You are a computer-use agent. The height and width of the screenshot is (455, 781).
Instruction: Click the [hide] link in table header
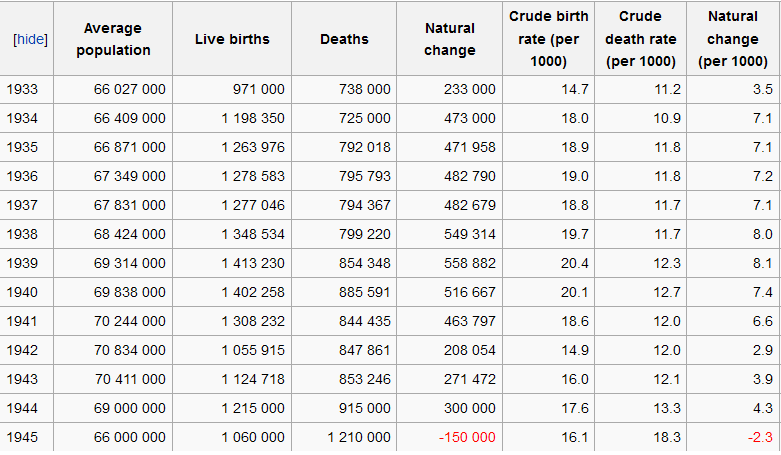point(27,39)
